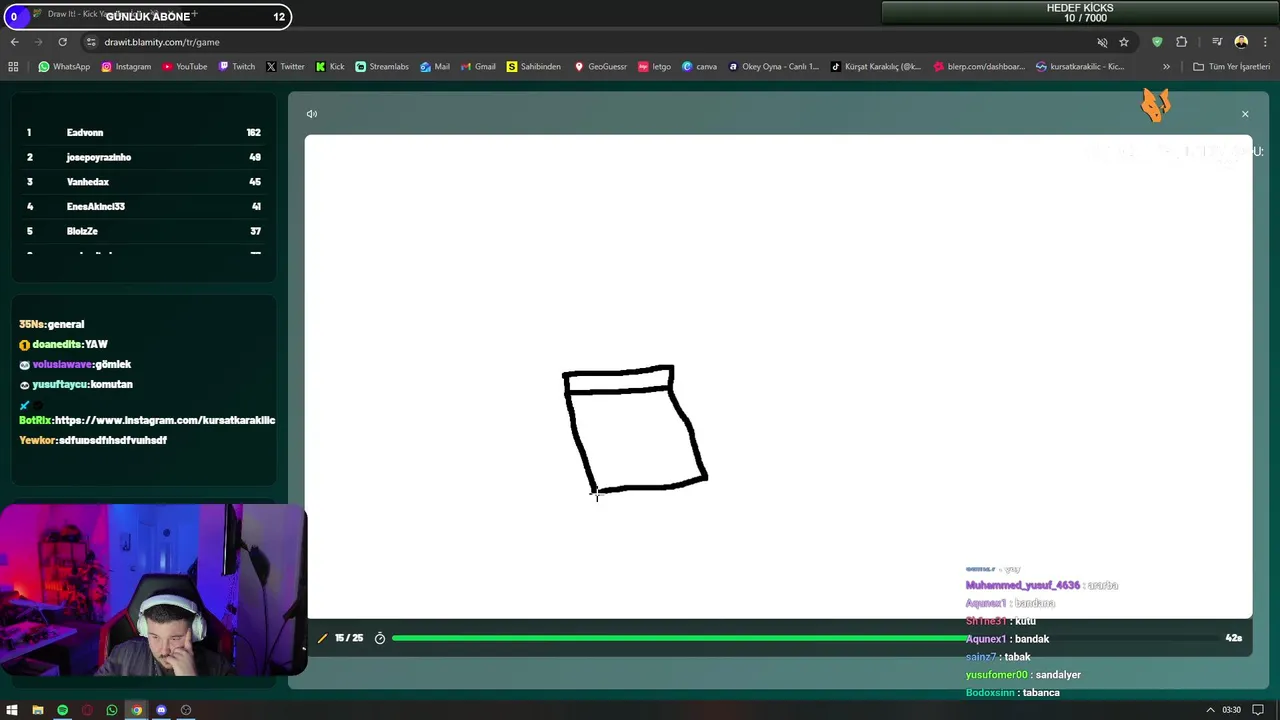
Task: Click the orange fox mascot icon
Action: pos(1155,104)
